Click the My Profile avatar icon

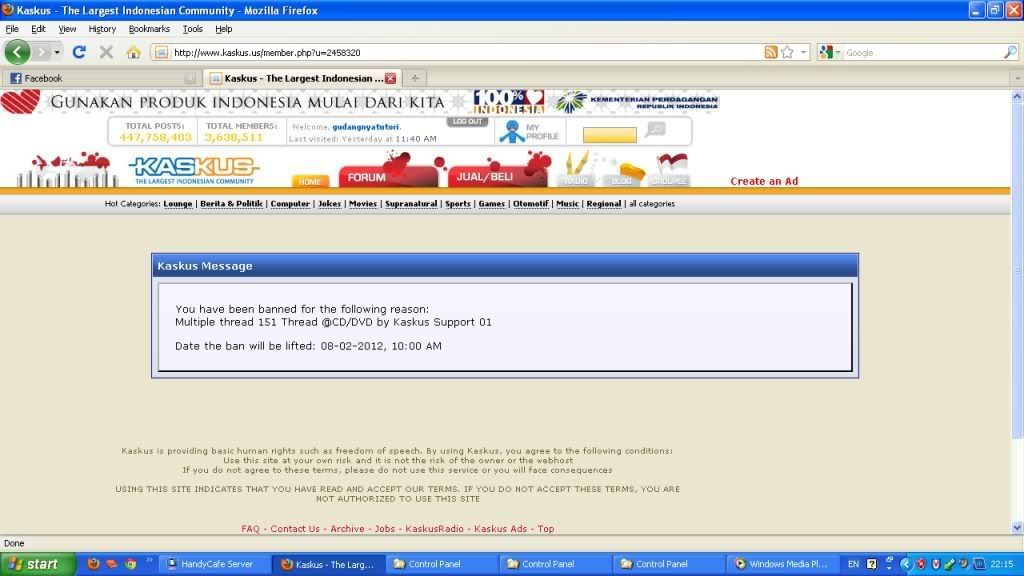[x=512, y=131]
